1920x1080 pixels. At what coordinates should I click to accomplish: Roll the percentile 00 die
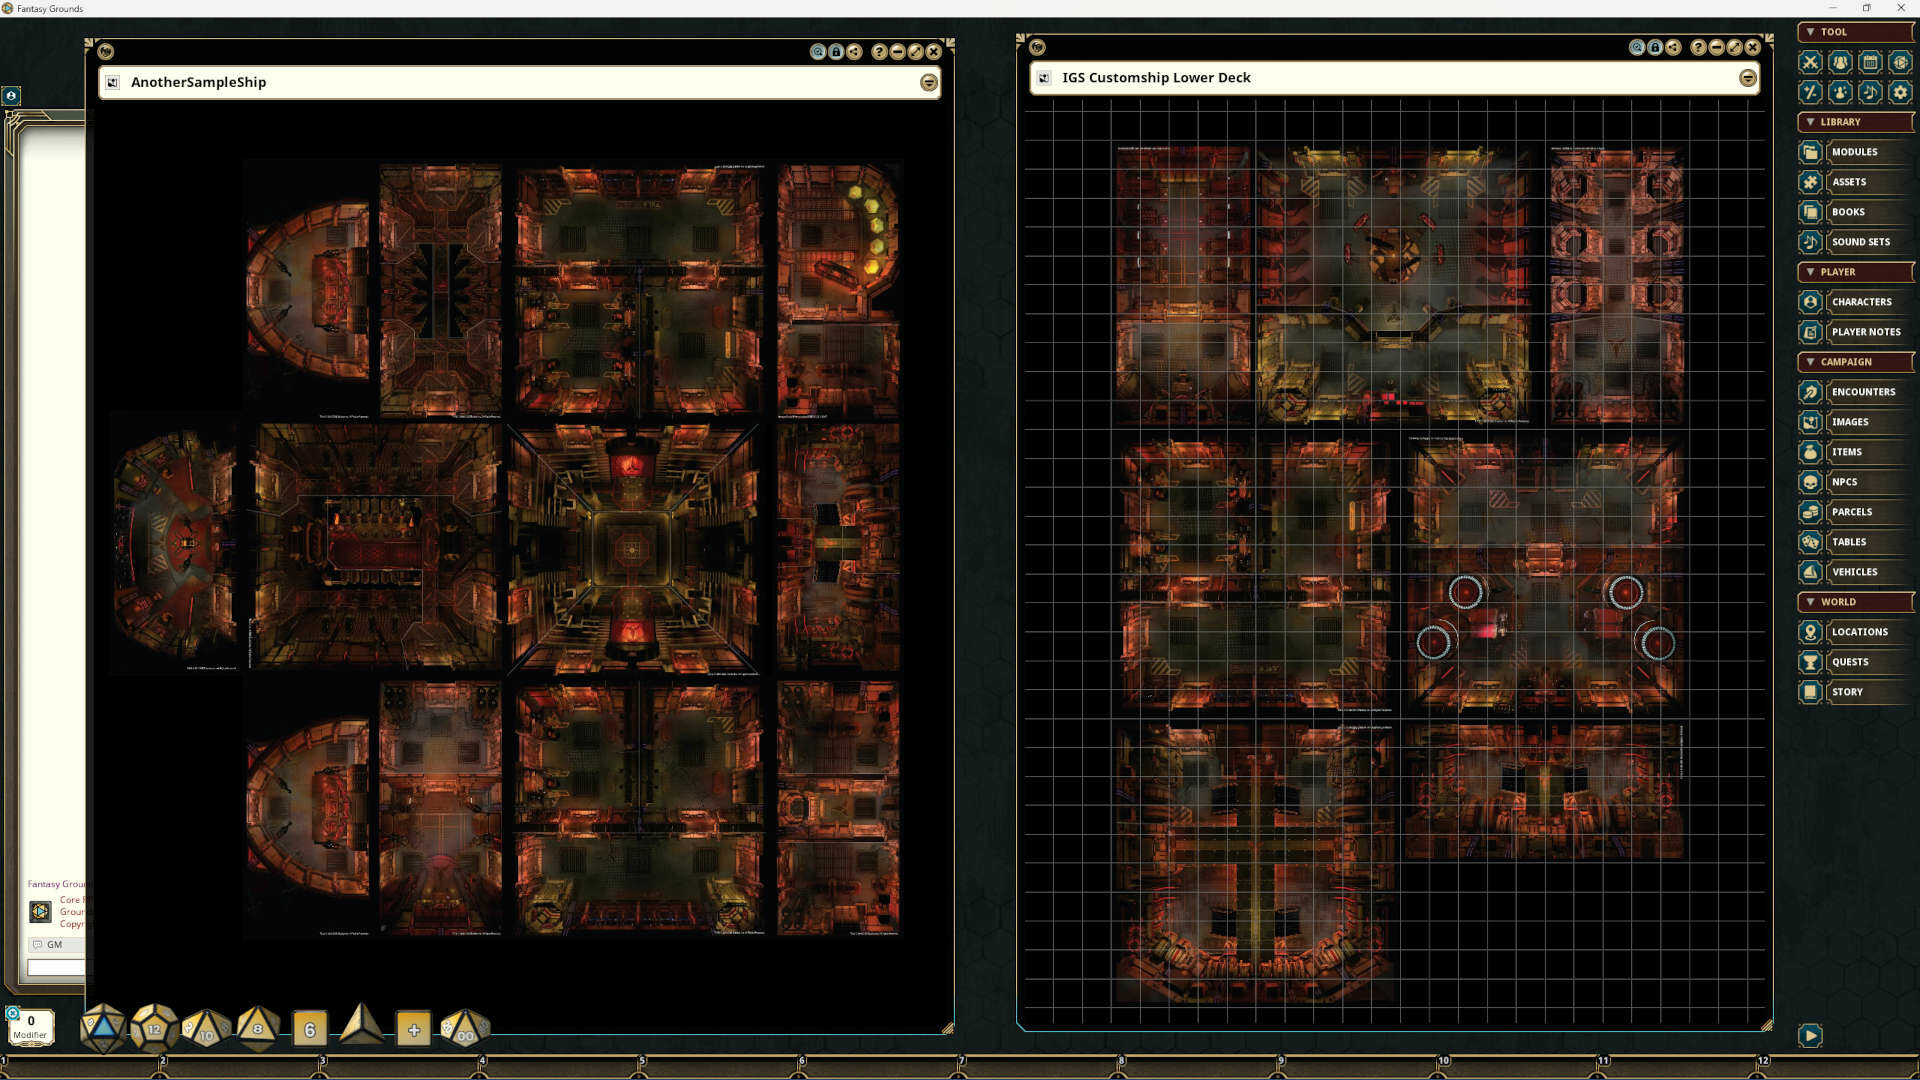(x=465, y=1029)
